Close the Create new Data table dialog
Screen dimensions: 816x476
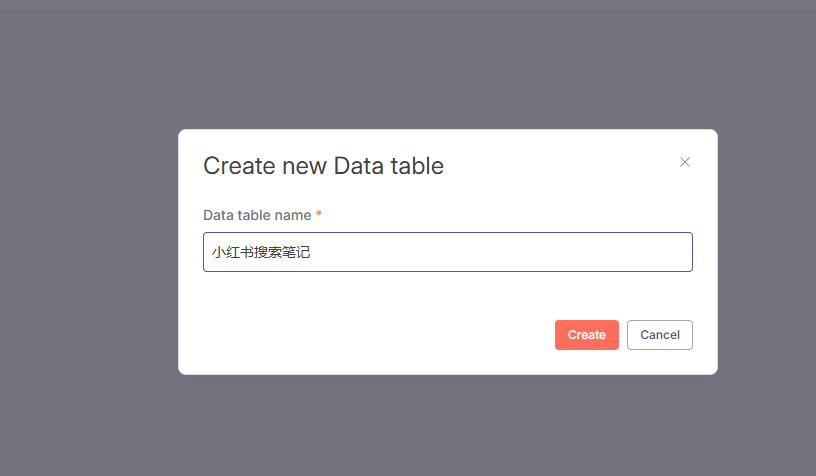685,162
